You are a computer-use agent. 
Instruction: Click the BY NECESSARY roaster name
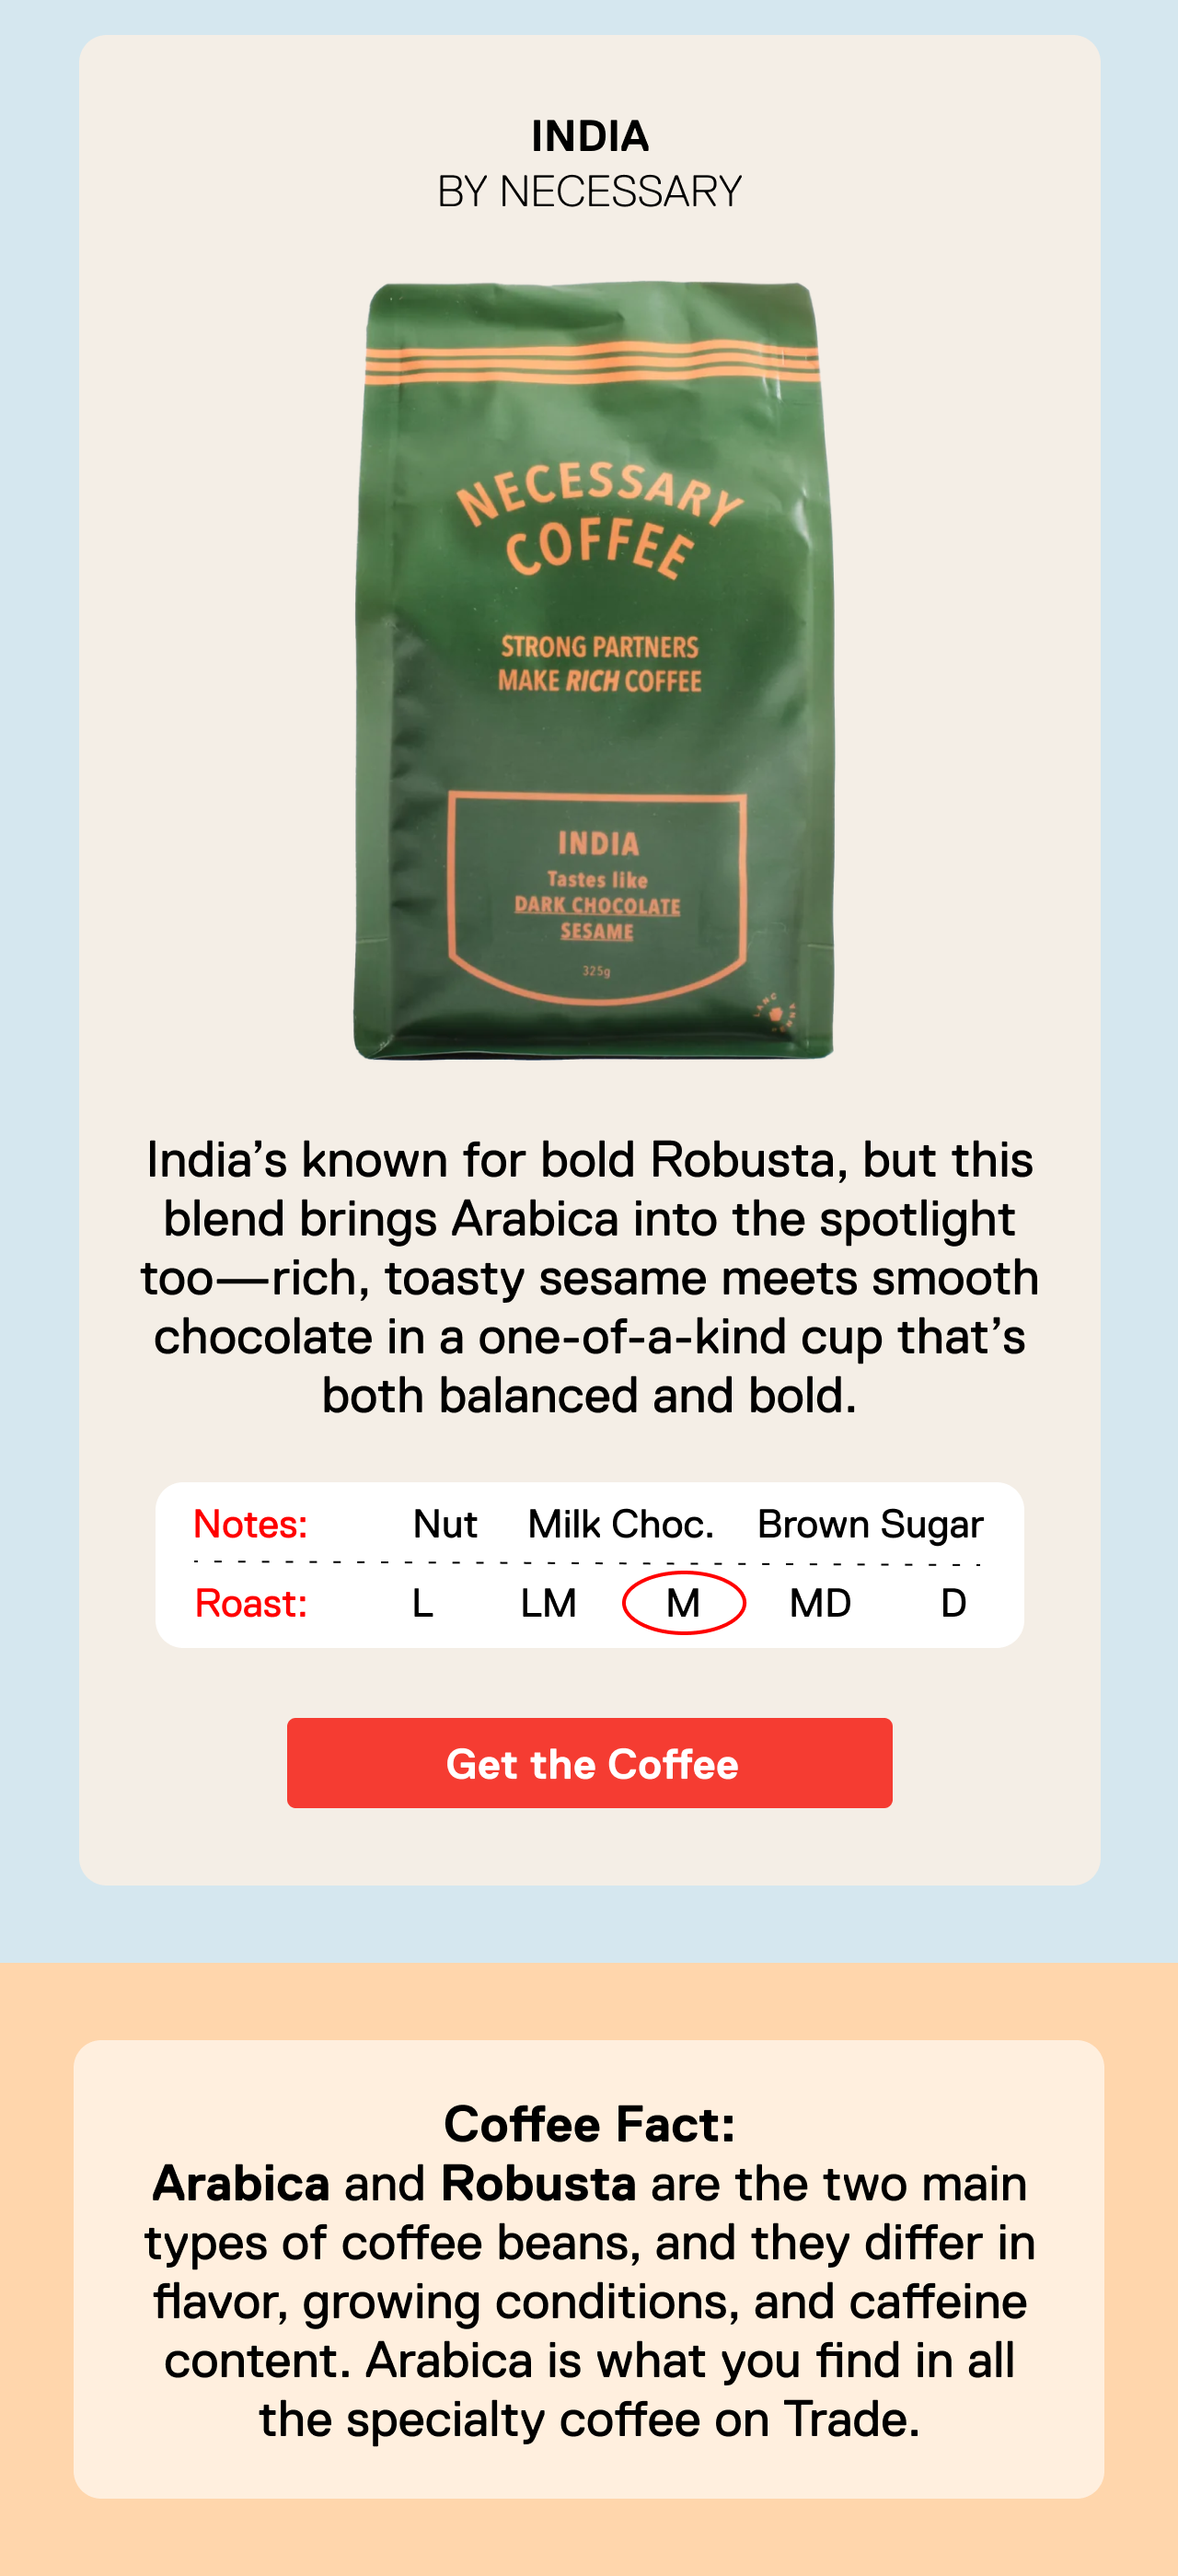[x=590, y=191]
